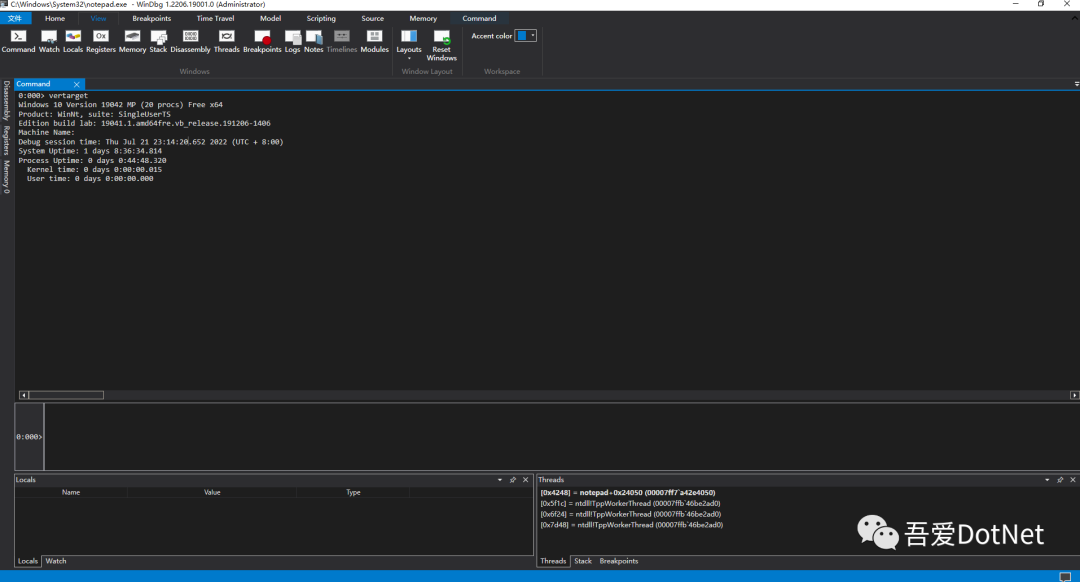The image size is (1080, 582).
Task: Select the Command ribbon tab
Action: 479,19
